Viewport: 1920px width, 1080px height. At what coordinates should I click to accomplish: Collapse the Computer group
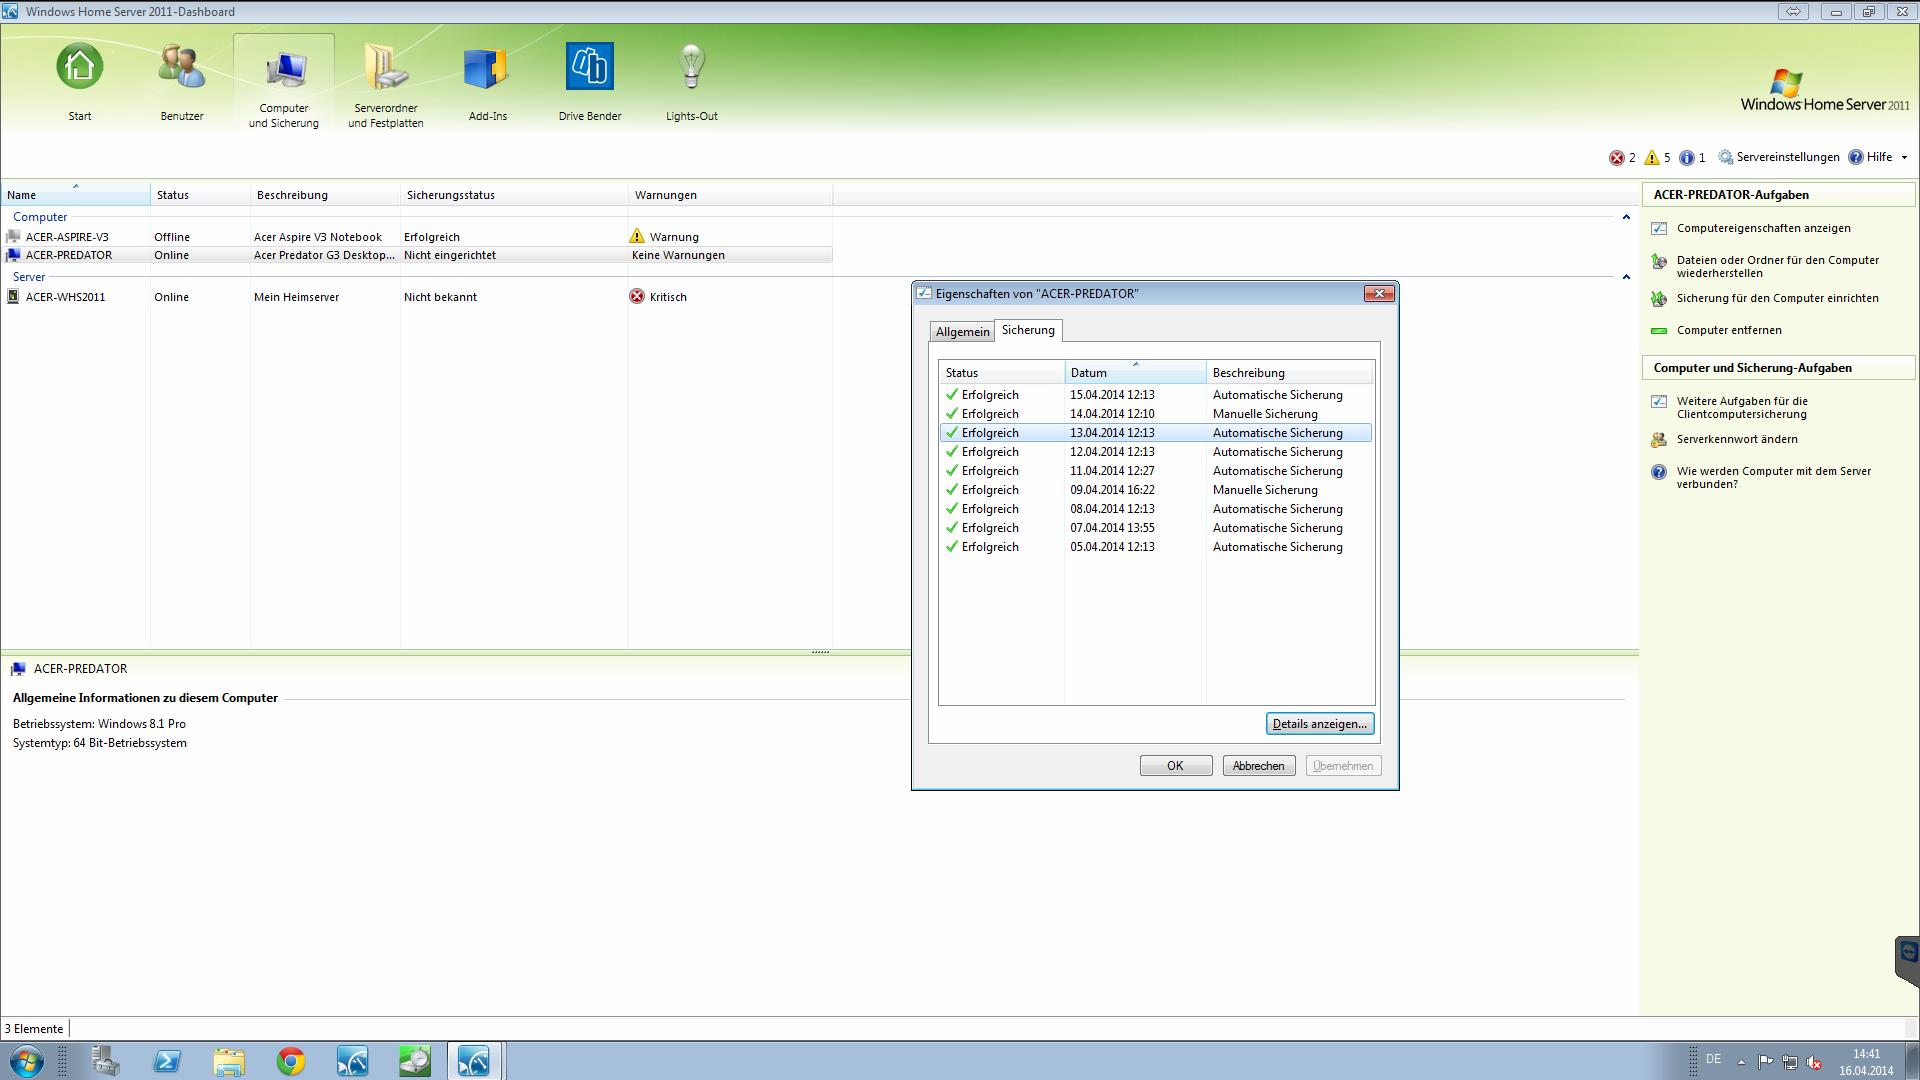click(1625, 217)
